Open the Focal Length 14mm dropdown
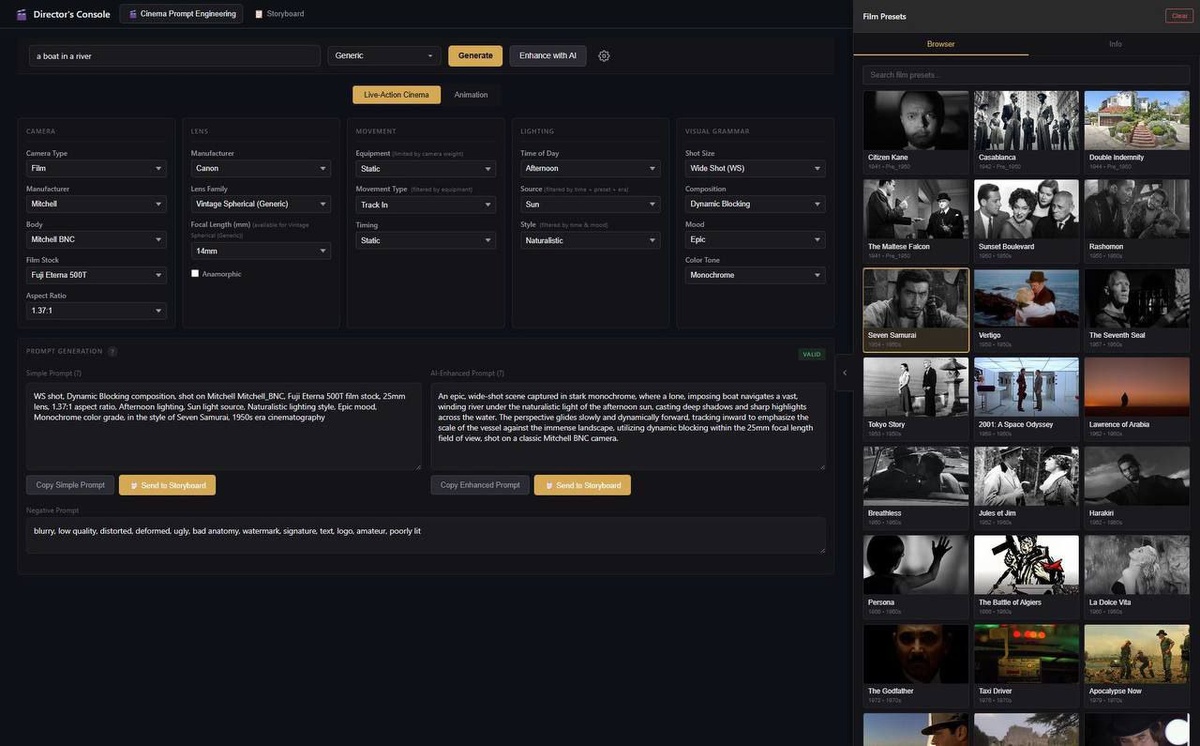1200x746 pixels. [x=261, y=251]
